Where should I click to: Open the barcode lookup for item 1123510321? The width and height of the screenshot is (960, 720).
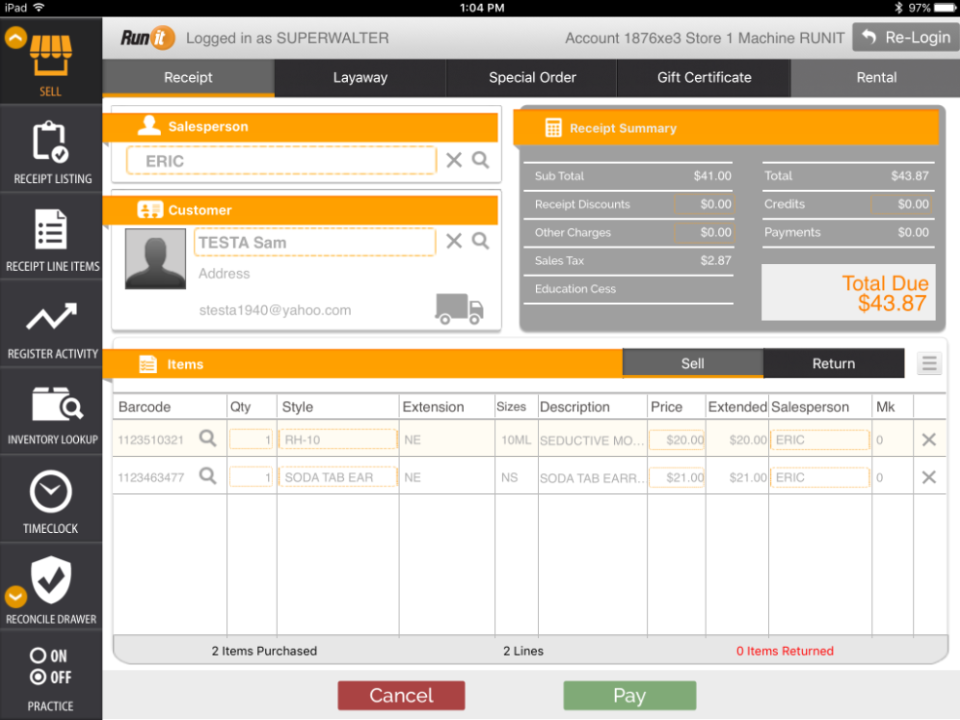click(x=206, y=438)
